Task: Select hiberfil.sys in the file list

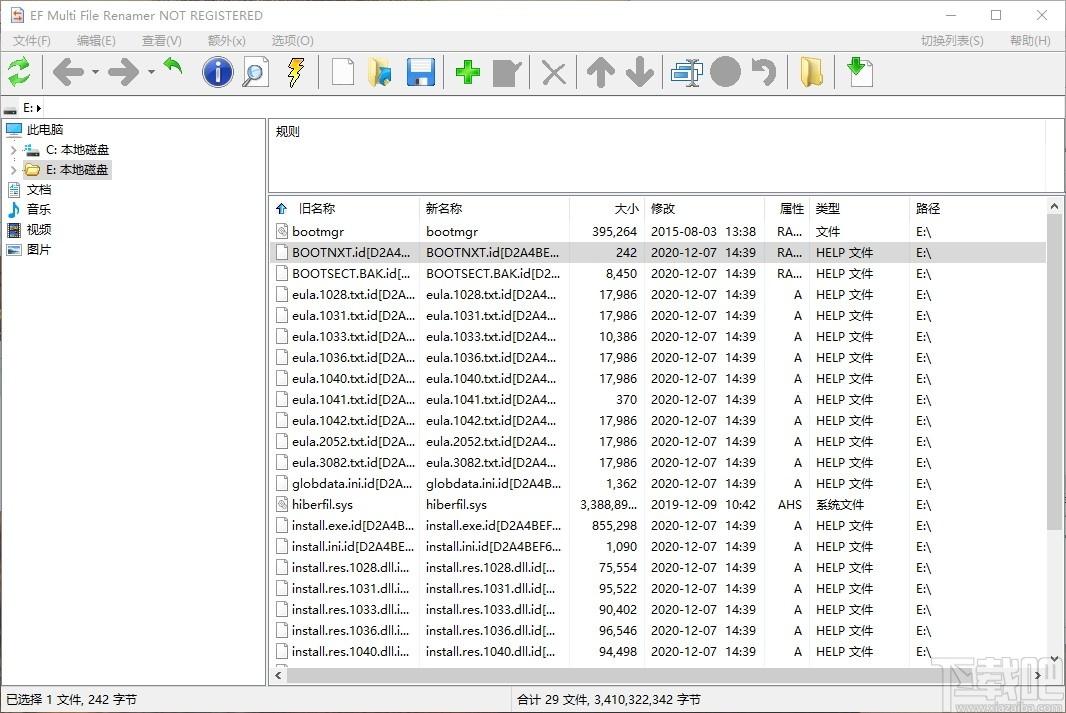Action: [x=322, y=505]
